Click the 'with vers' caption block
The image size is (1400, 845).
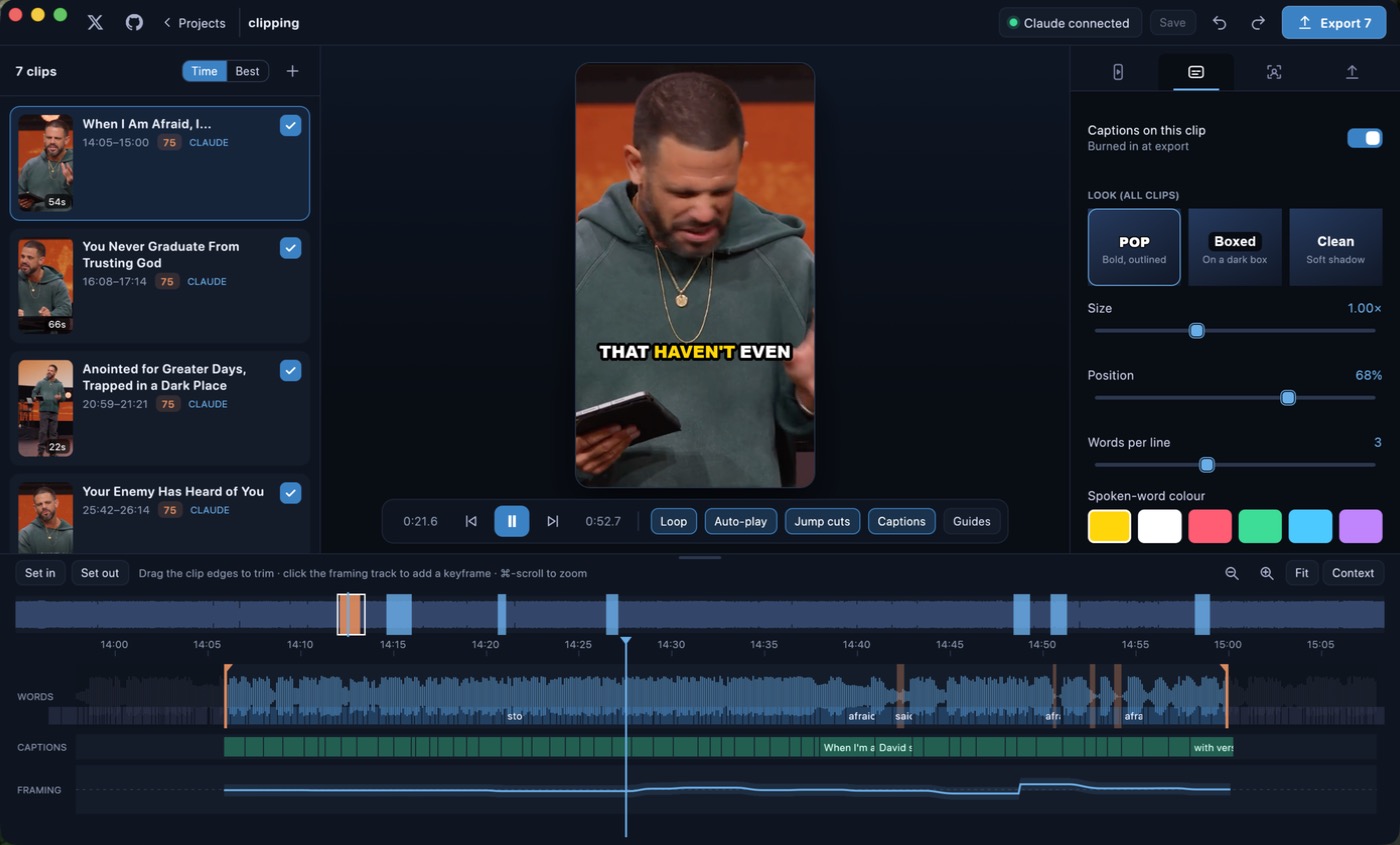1212,747
